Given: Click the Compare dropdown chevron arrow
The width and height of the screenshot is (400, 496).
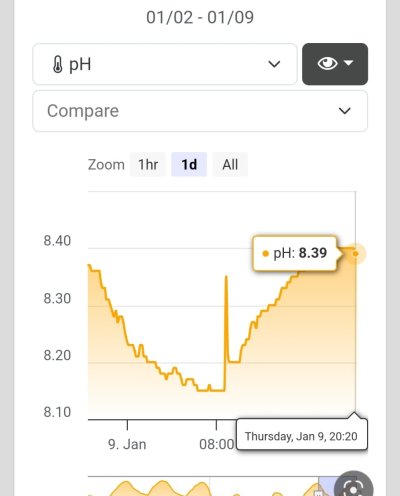Looking at the screenshot, I should pos(345,111).
